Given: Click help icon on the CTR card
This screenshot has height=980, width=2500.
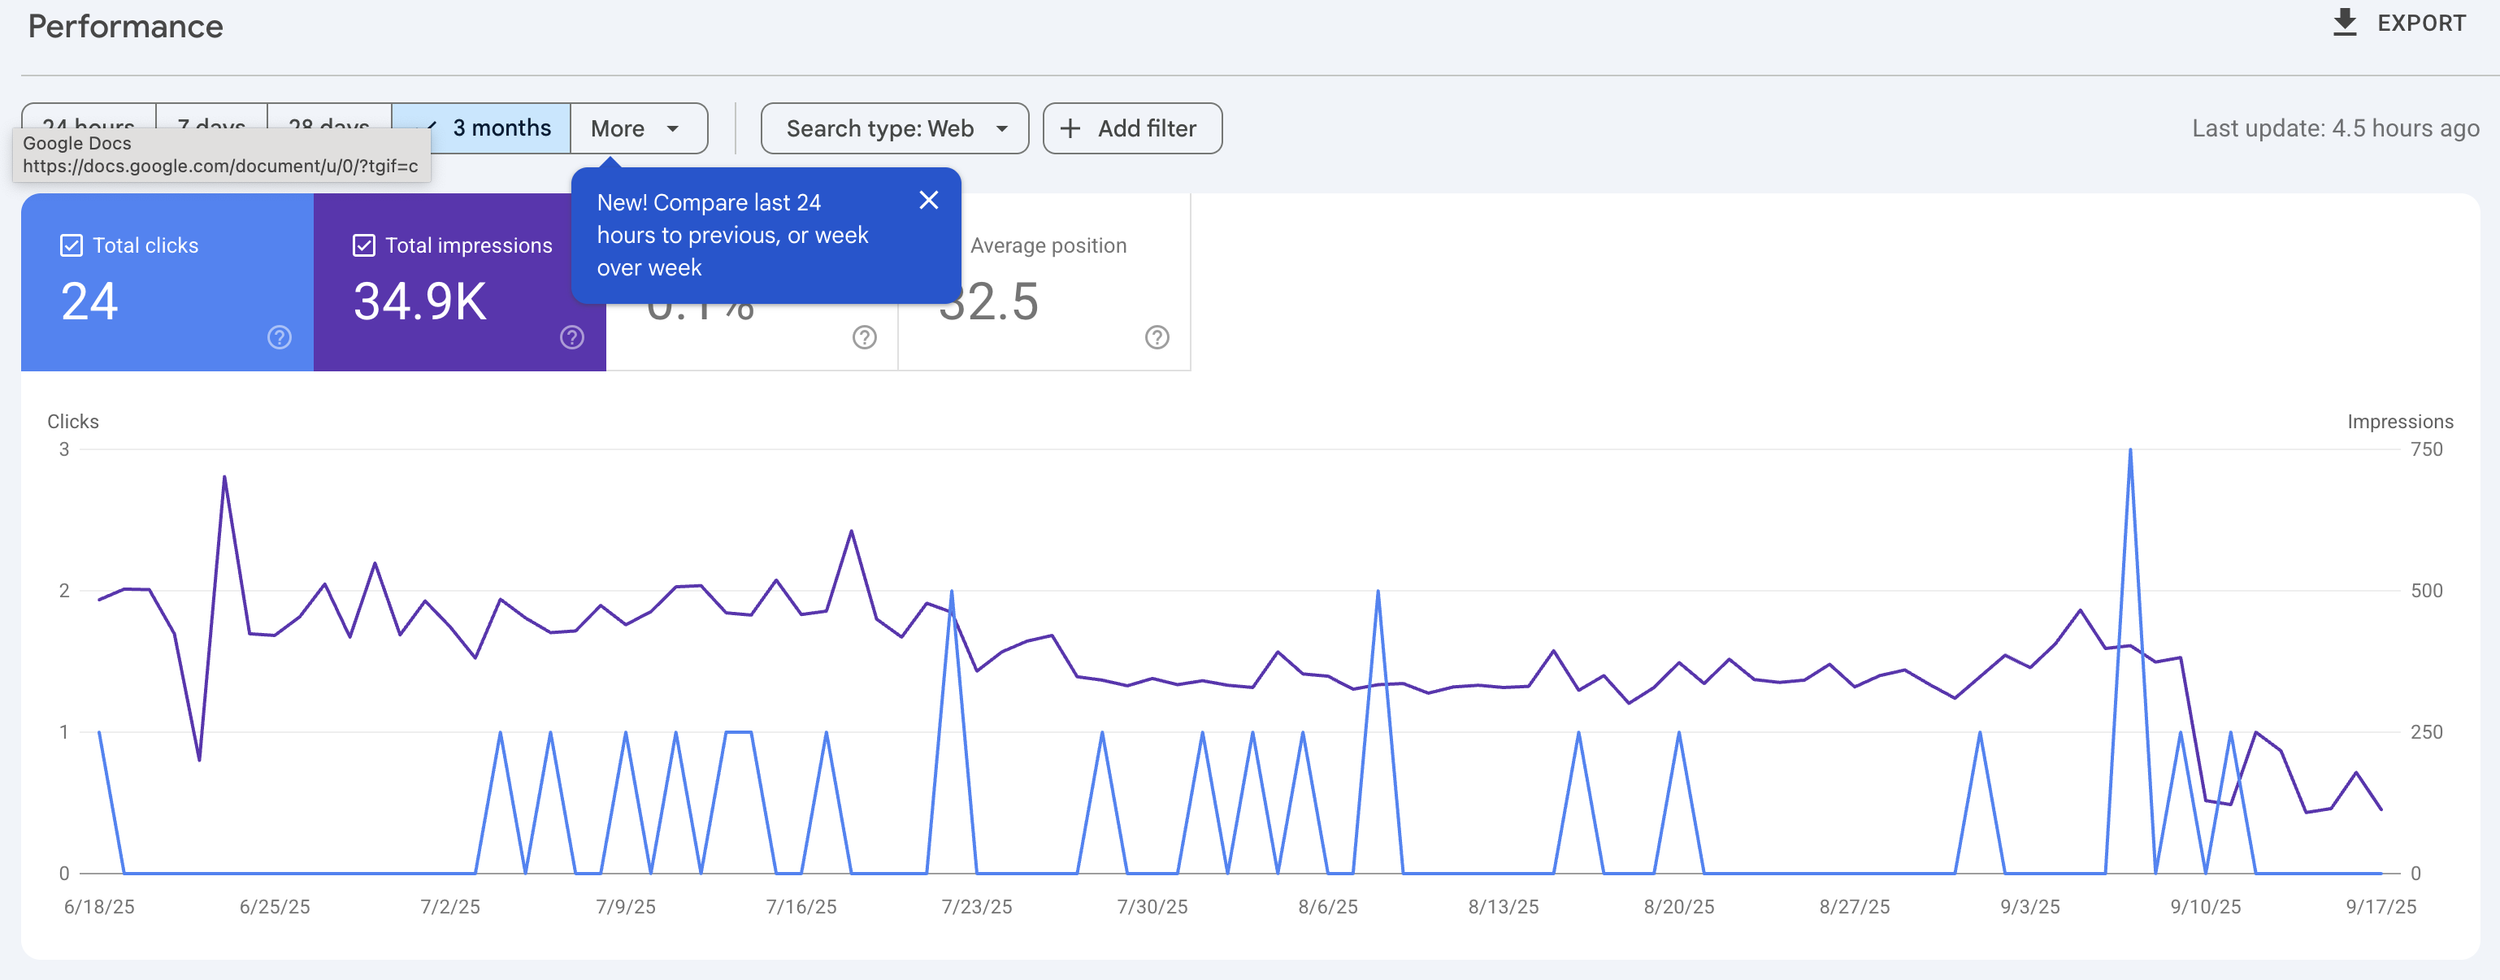Looking at the screenshot, I should (865, 338).
